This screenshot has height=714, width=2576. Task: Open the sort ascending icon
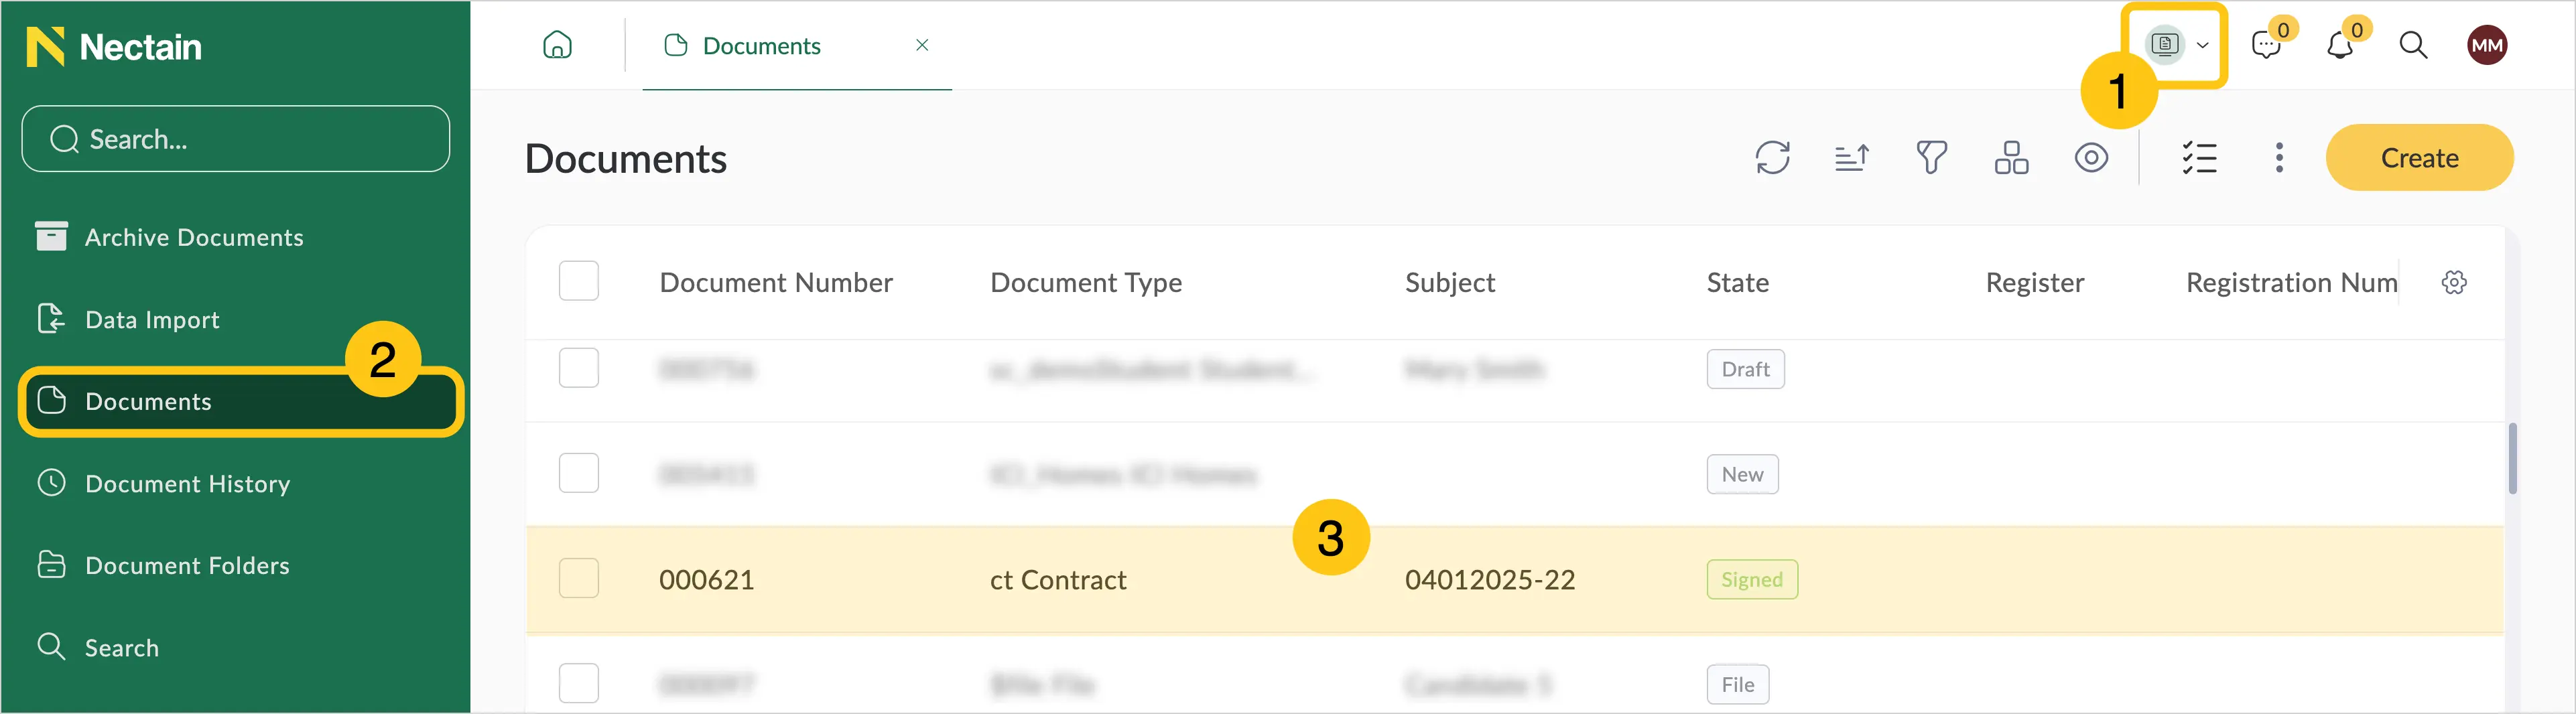pyautogui.click(x=1851, y=158)
